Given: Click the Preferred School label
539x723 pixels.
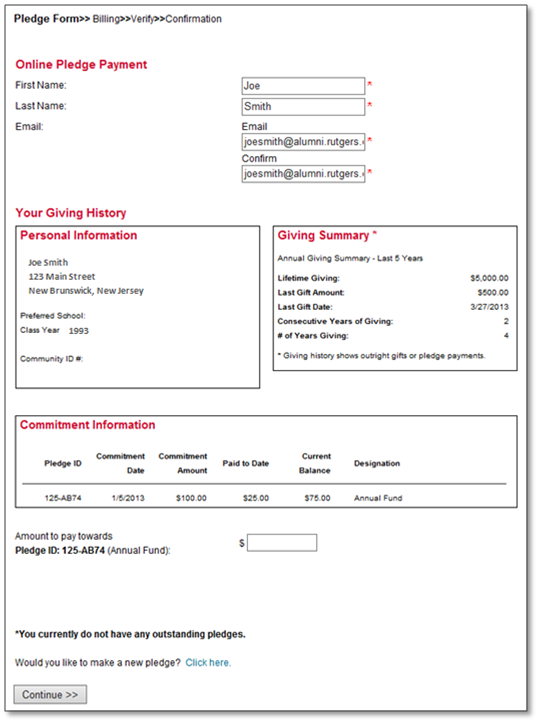Looking at the screenshot, I should click(53, 316).
